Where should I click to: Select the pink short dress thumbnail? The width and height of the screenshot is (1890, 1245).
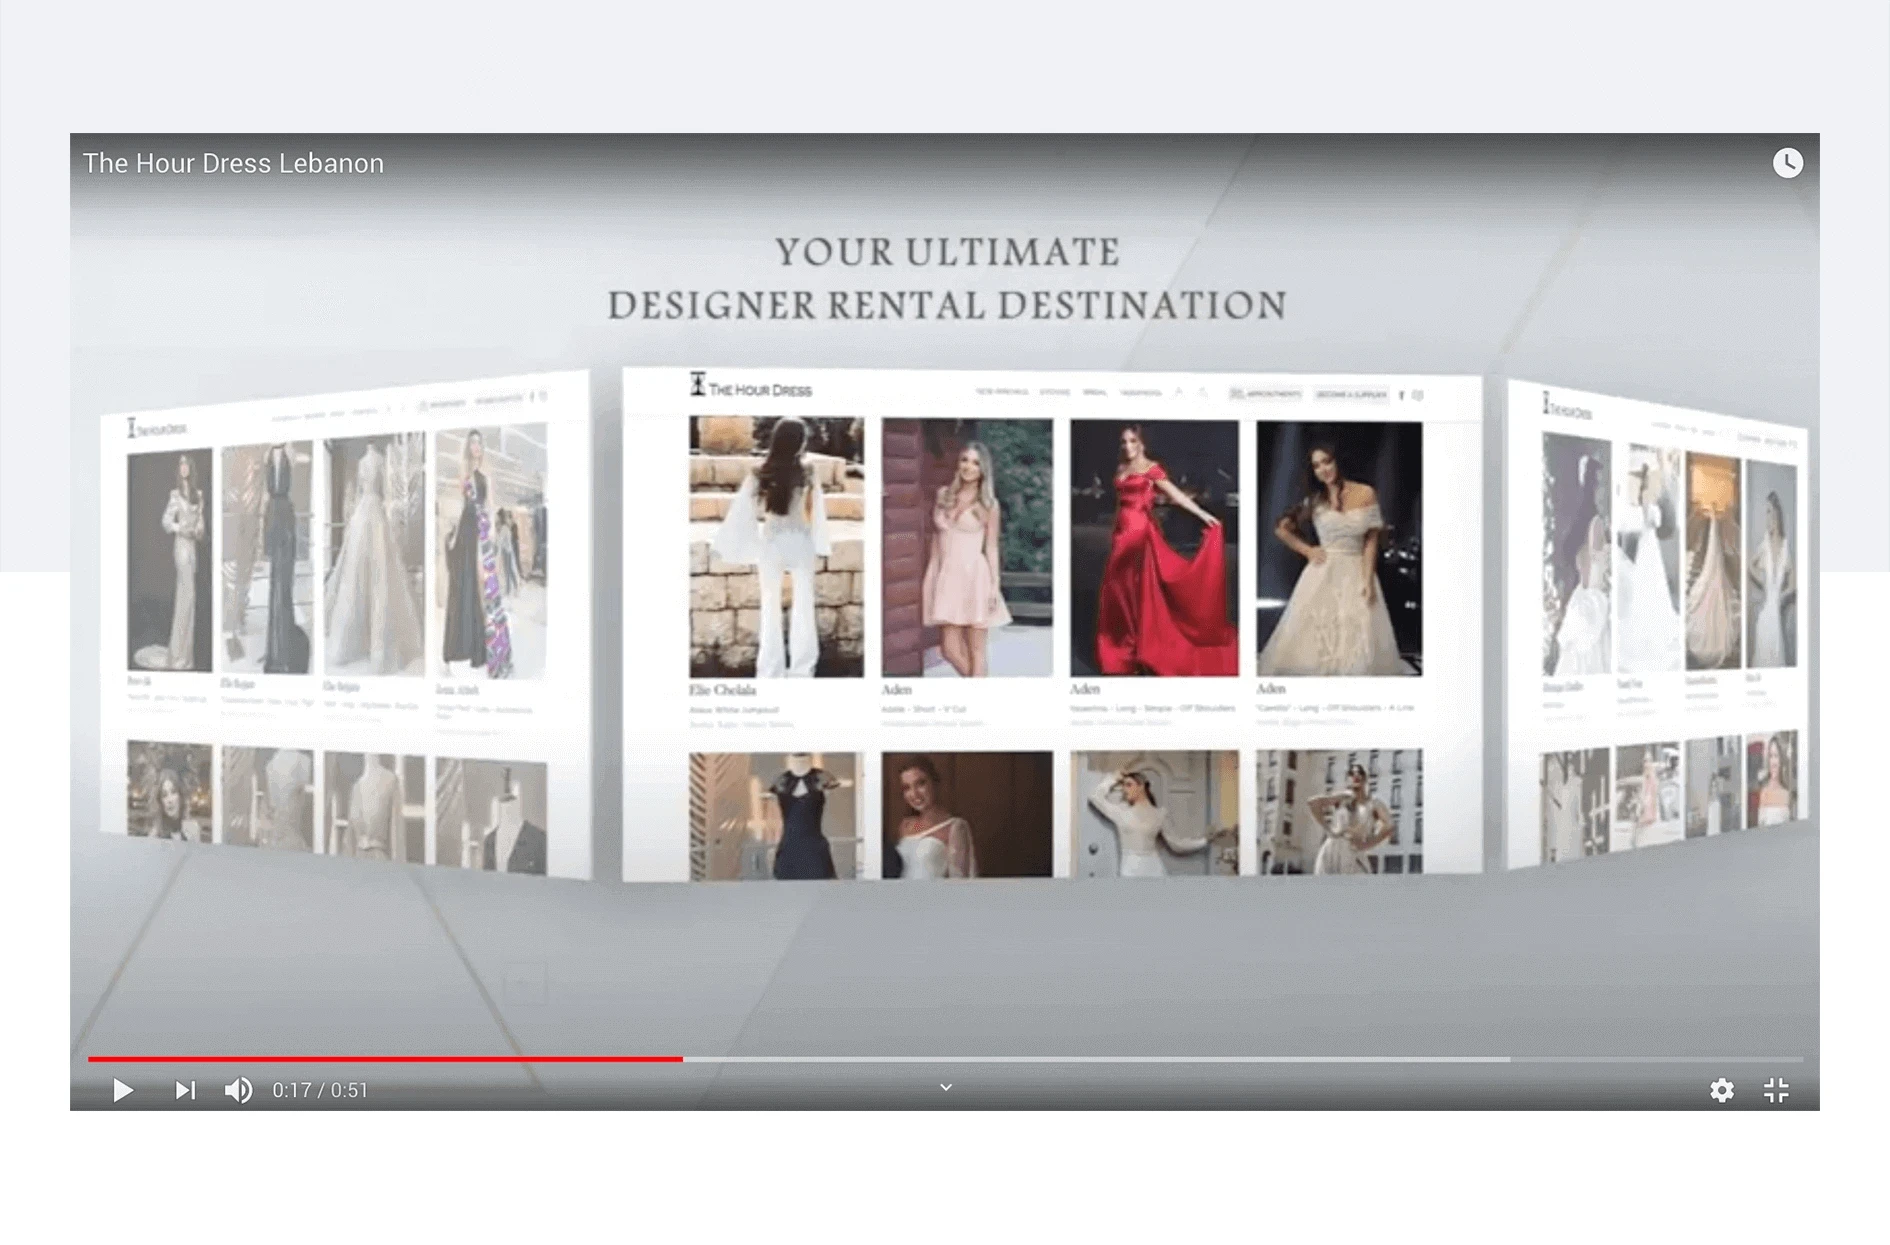pyautogui.click(x=967, y=548)
